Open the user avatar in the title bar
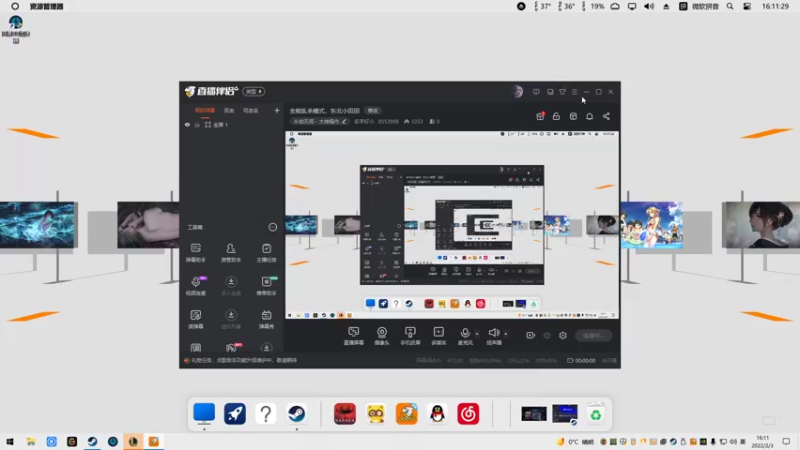 [x=517, y=92]
